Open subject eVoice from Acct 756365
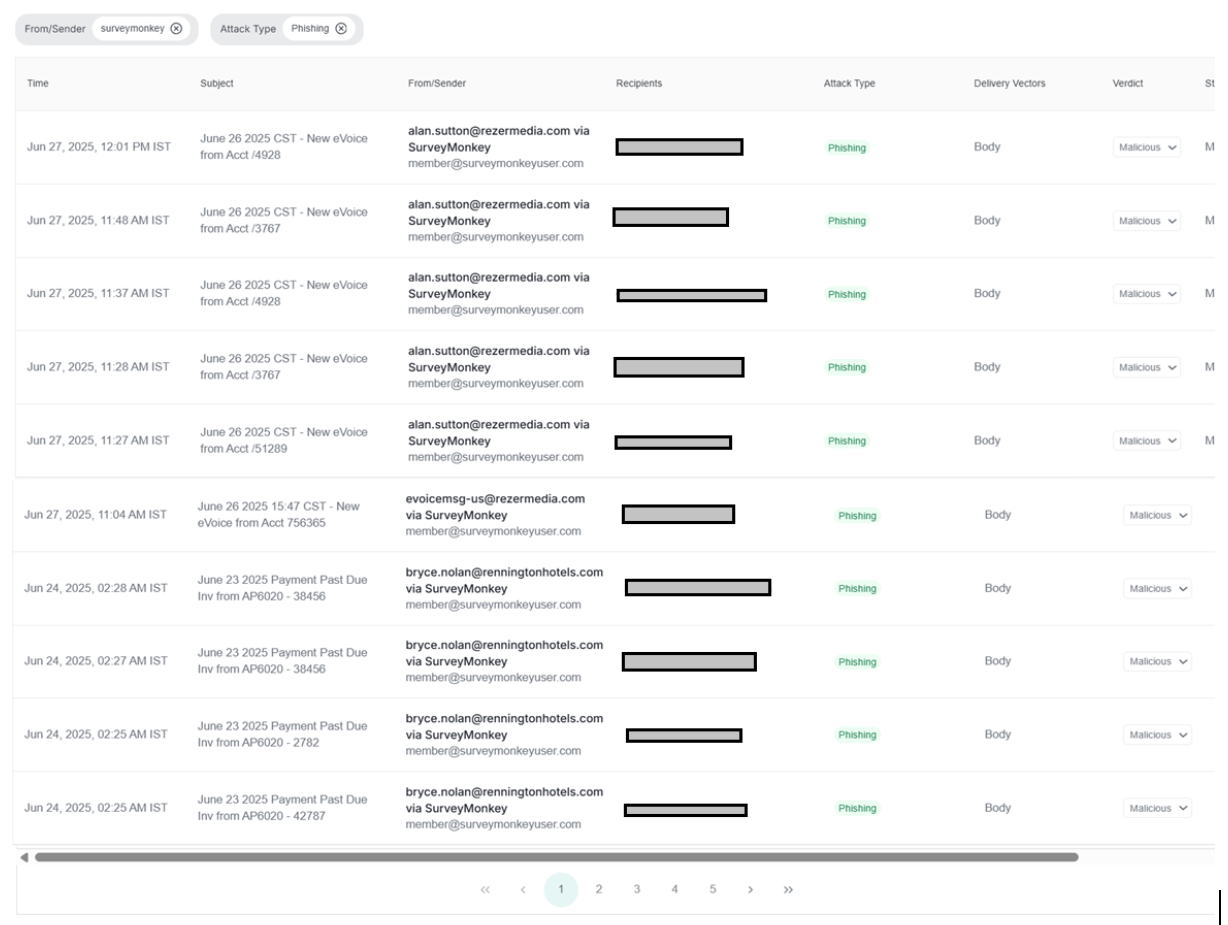 tap(279, 515)
